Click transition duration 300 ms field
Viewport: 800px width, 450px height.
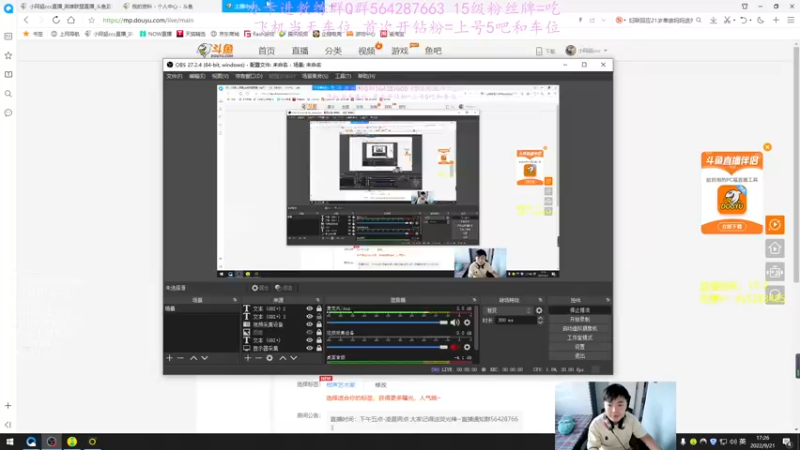click(516, 320)
